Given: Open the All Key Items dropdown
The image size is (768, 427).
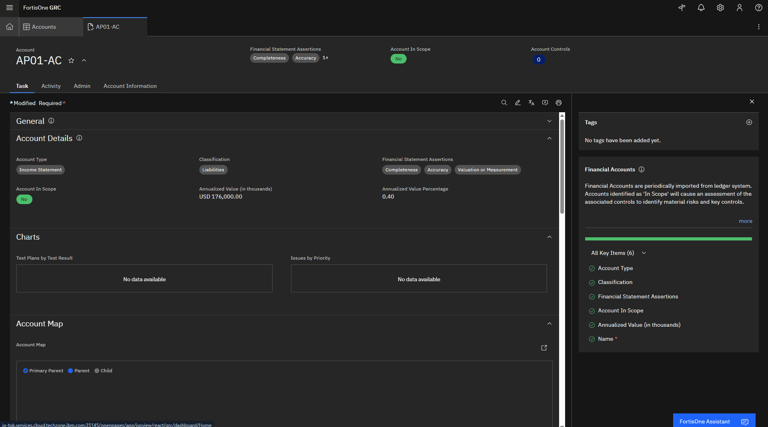Looking at the screenshot, I should 618,253.
